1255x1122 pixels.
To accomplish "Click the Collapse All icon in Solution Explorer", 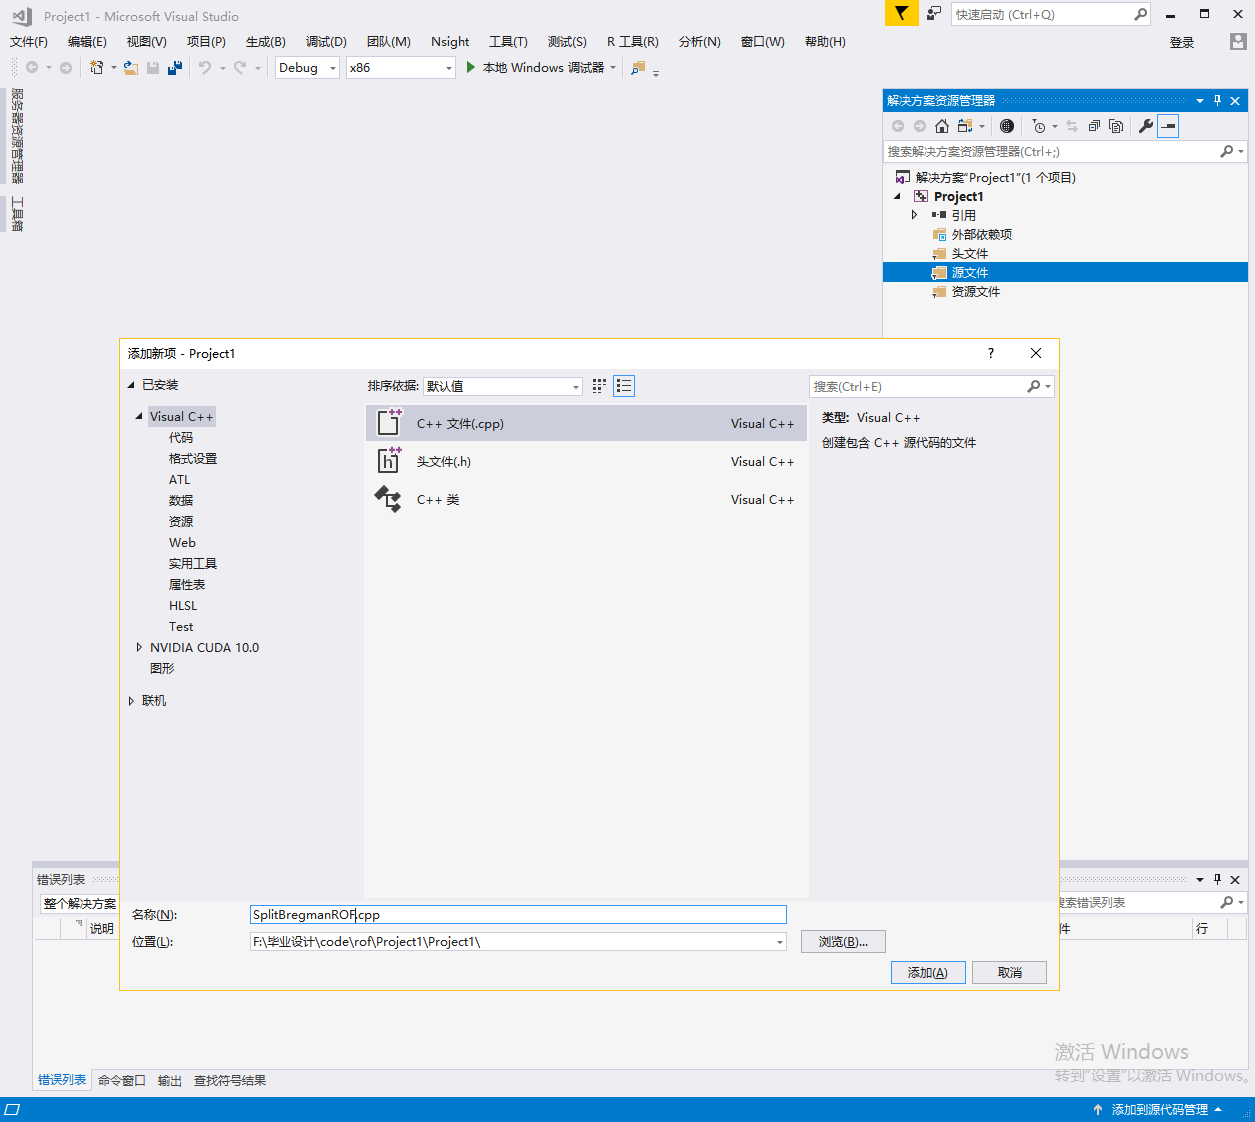I will [x=1094, y=126].
